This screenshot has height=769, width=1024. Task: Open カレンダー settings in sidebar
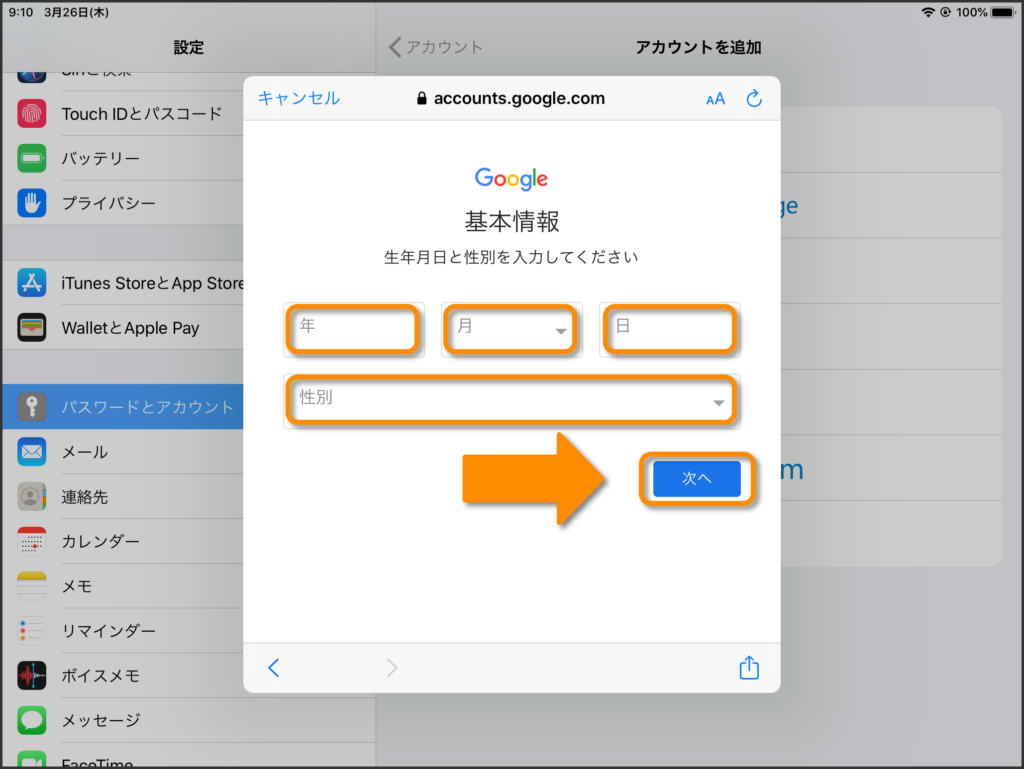100,541
